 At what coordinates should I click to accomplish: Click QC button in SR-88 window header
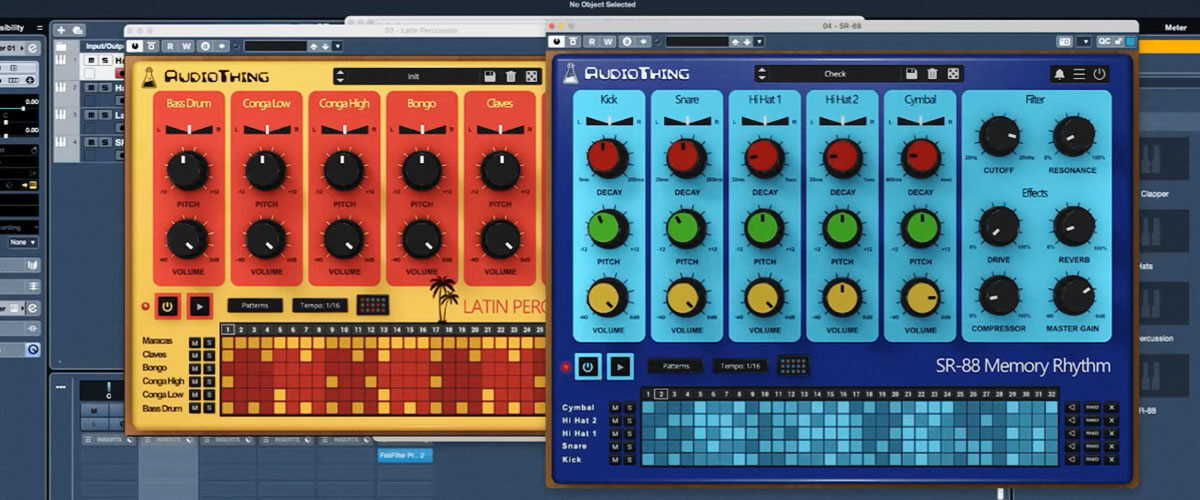pos(1104,41)
